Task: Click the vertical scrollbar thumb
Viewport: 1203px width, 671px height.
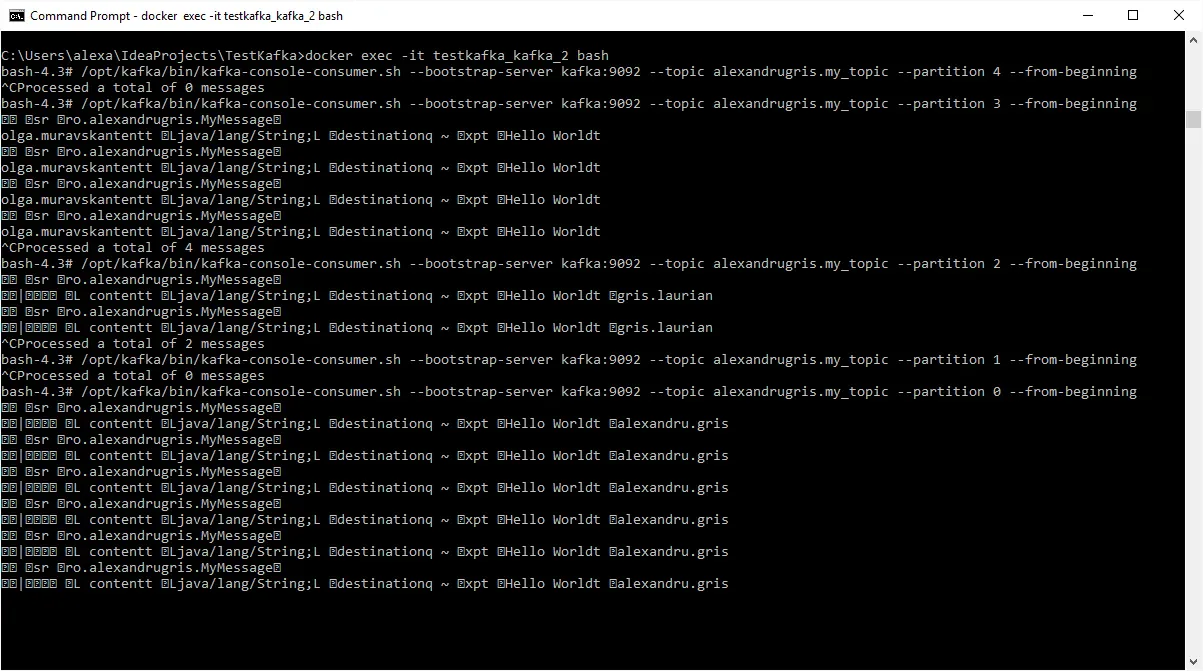Action: 1193,119
